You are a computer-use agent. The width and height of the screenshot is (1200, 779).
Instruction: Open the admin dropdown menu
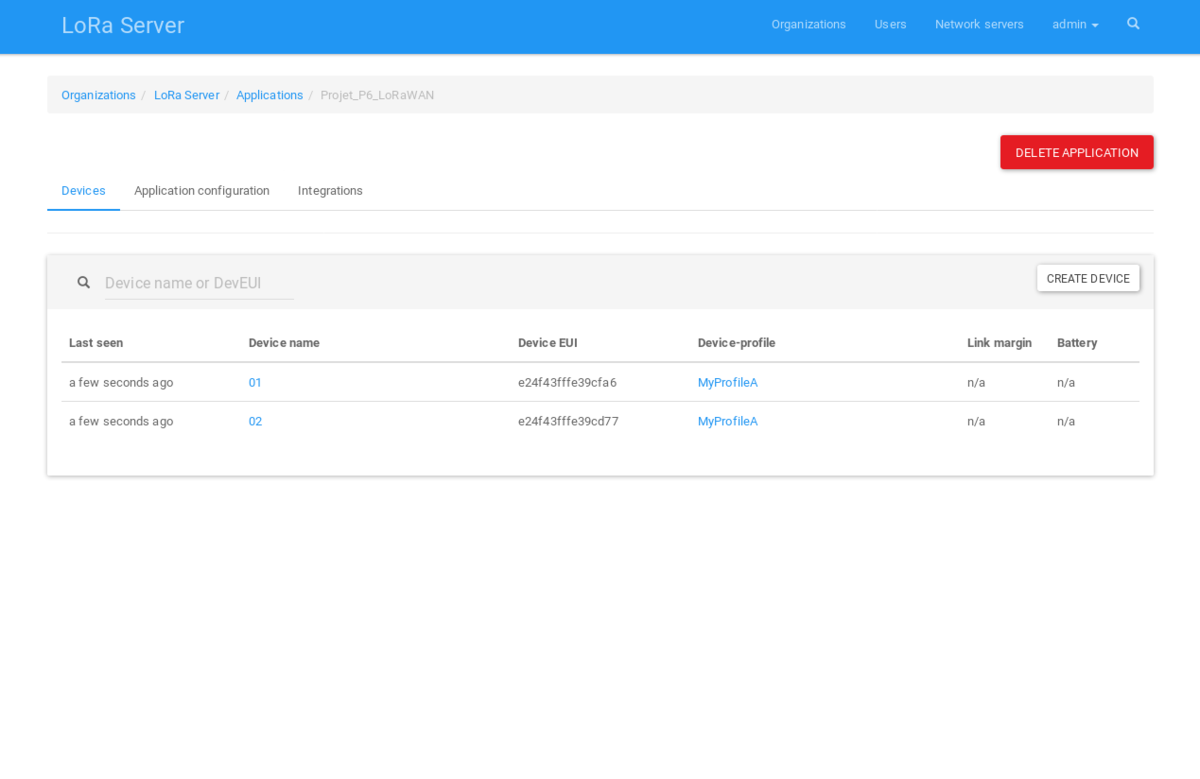tap(1075, 24)
